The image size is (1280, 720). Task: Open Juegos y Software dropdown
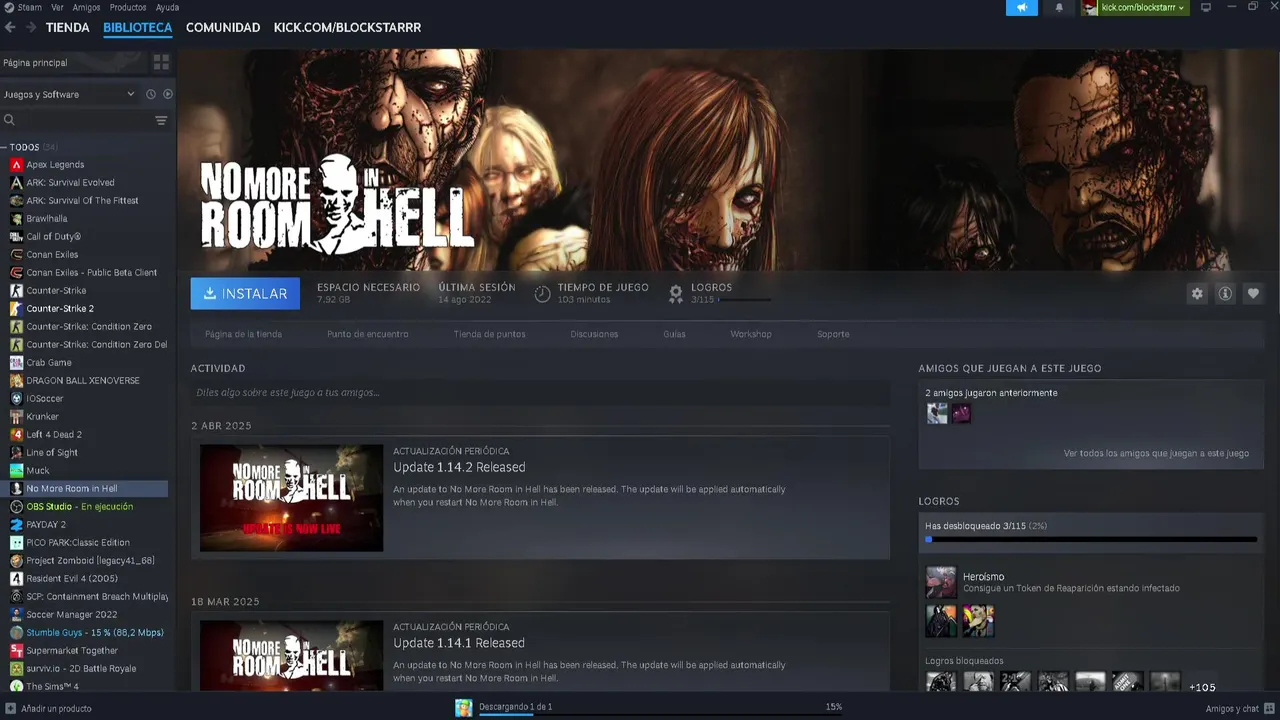click(x=68, y=94)
